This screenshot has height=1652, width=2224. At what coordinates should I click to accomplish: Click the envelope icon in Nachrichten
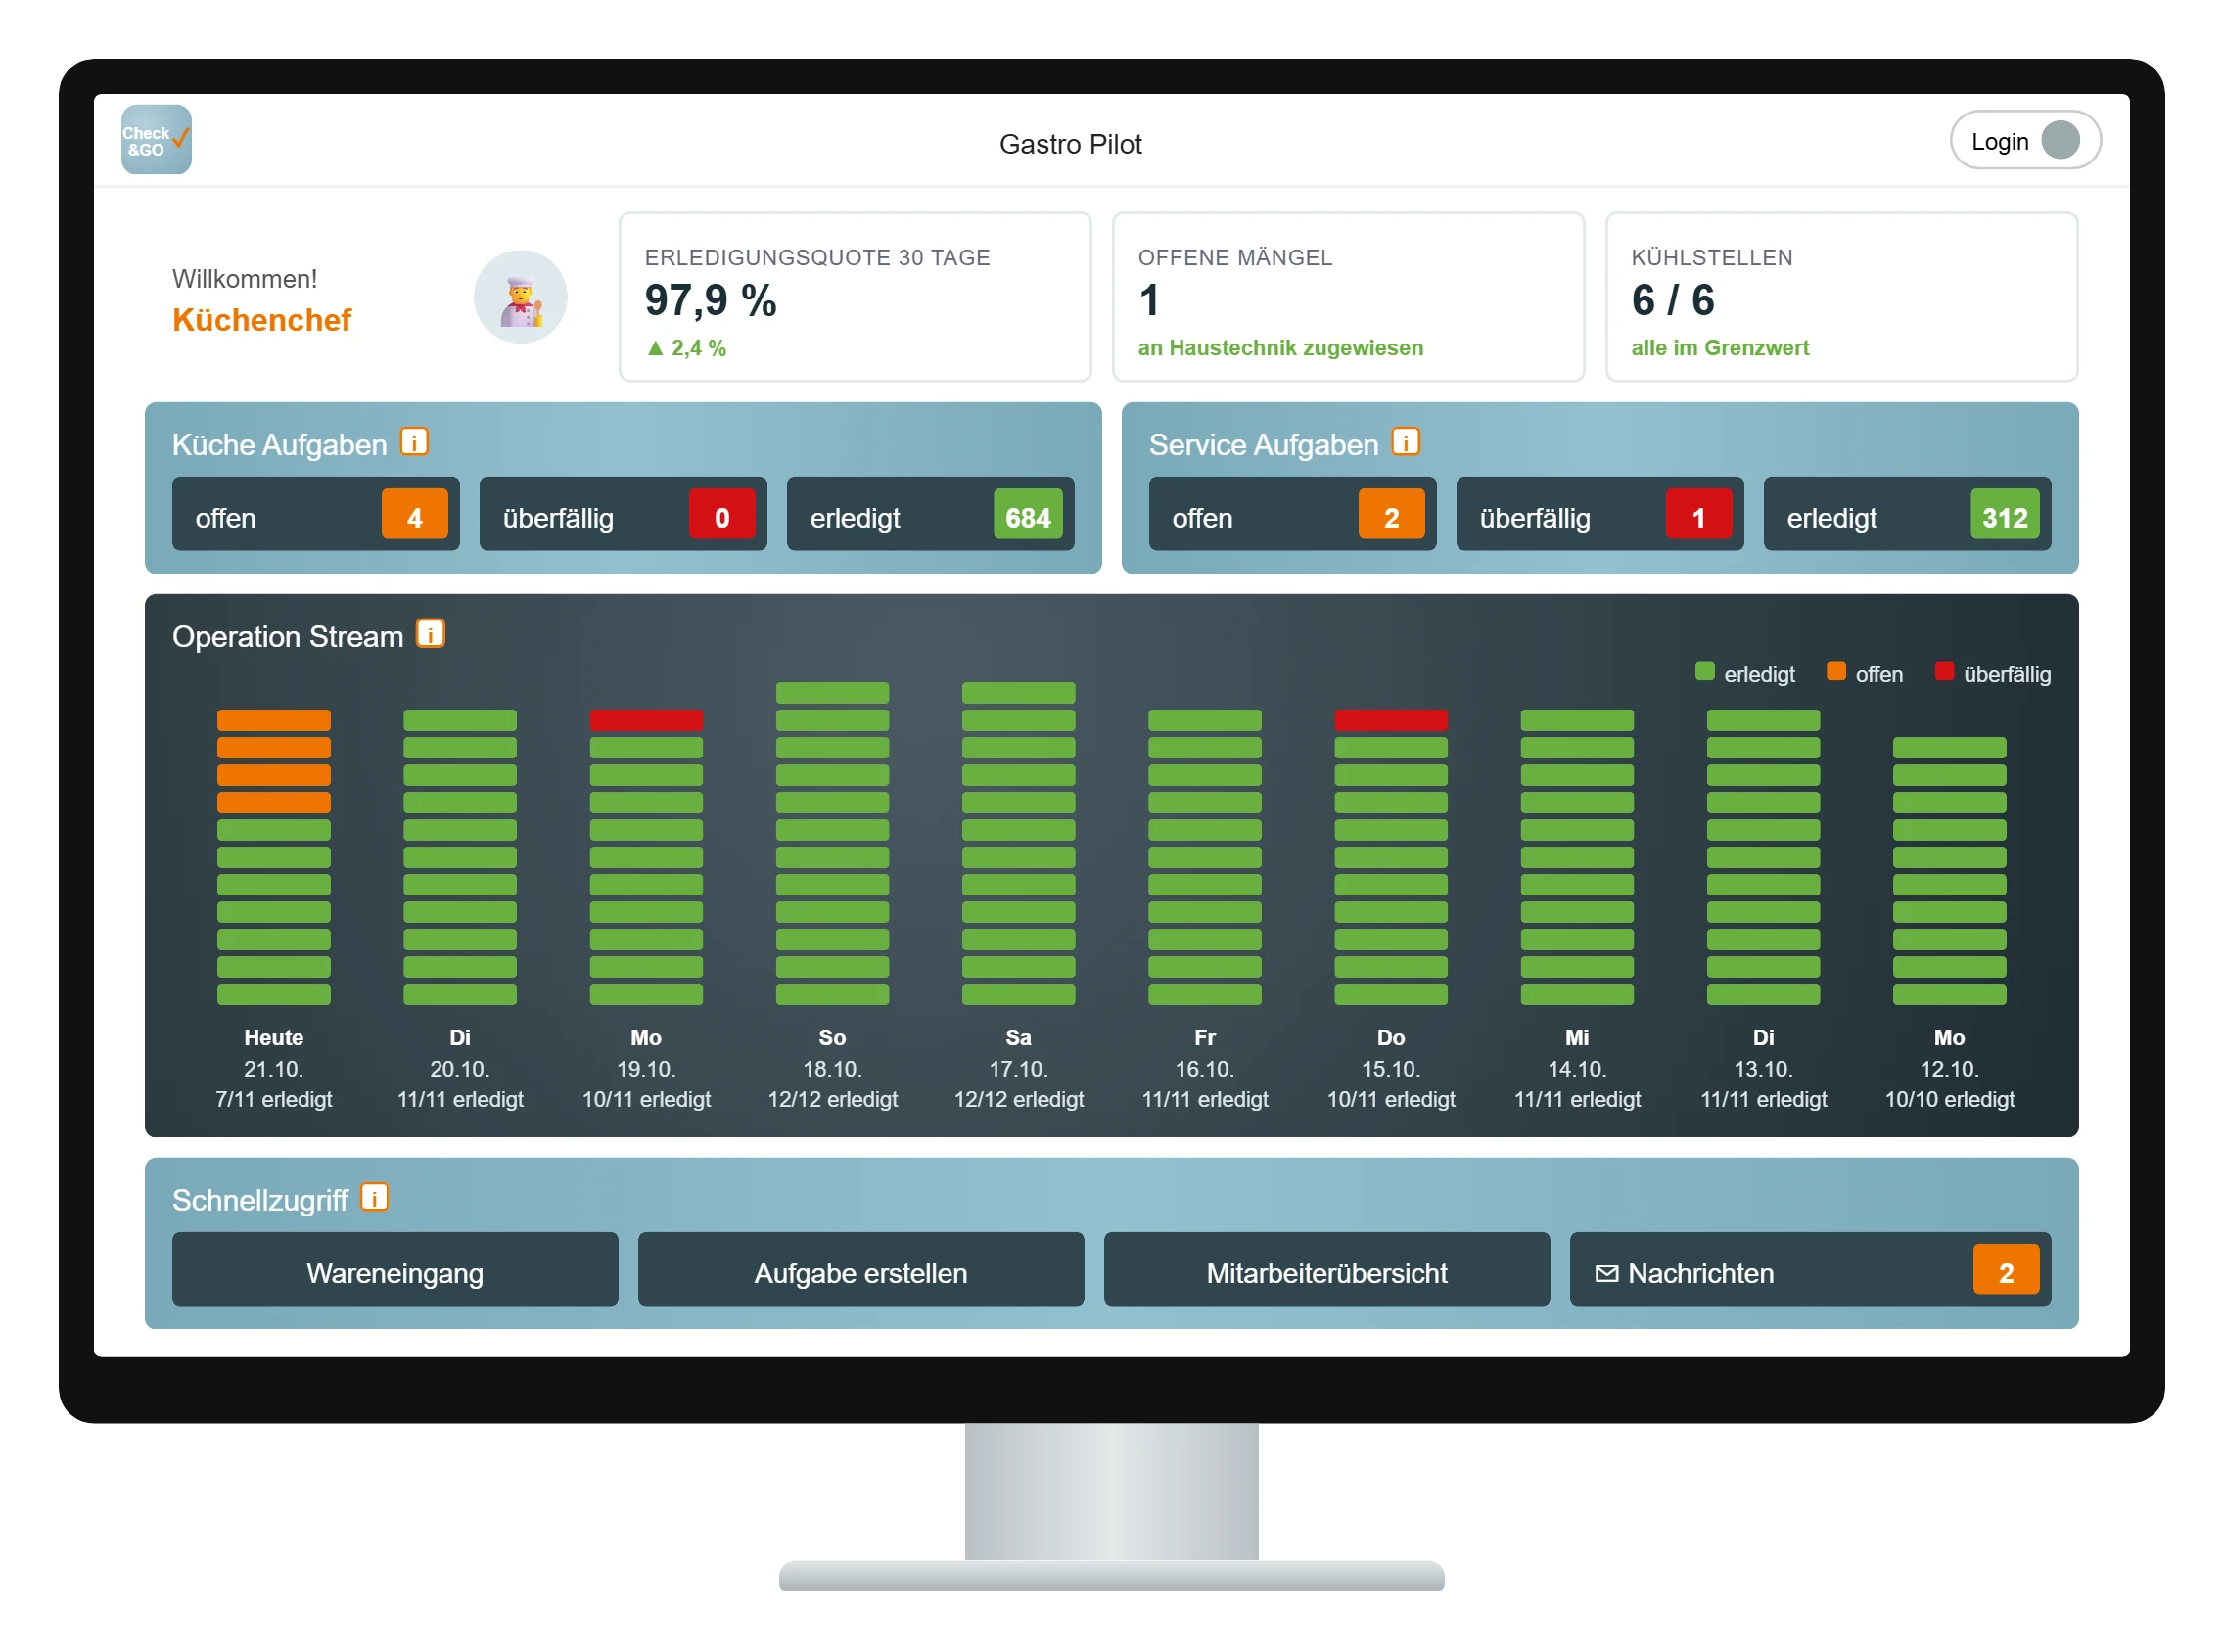click(x=1606, y=1273)
